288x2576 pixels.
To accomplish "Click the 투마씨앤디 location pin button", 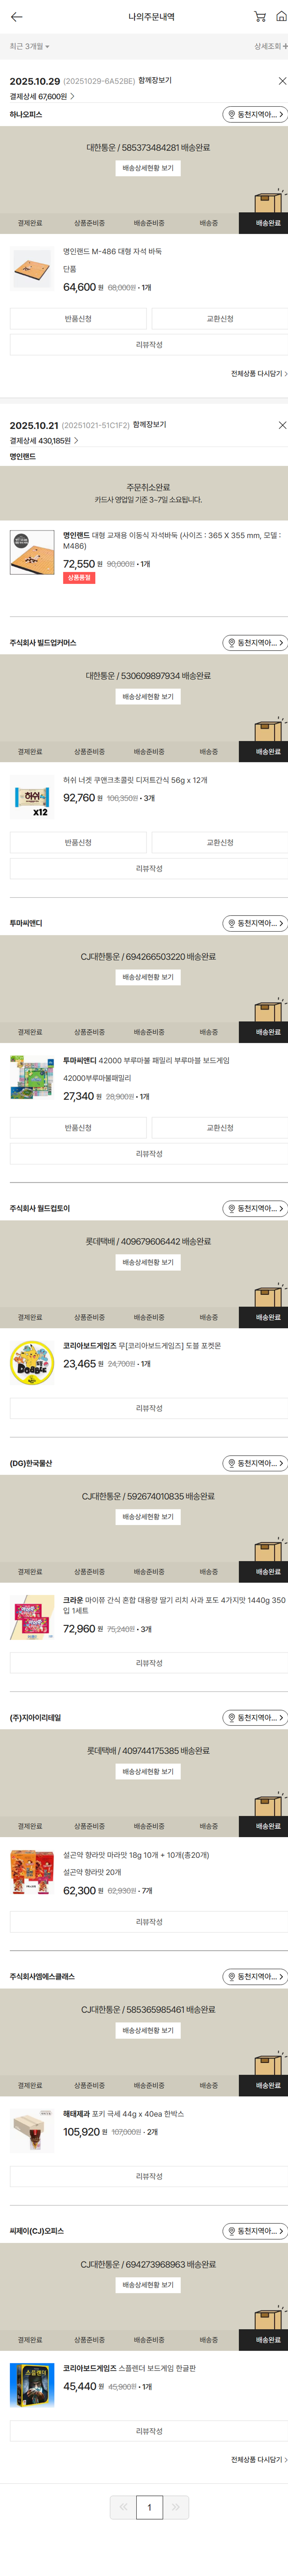I will click(255, 923).
